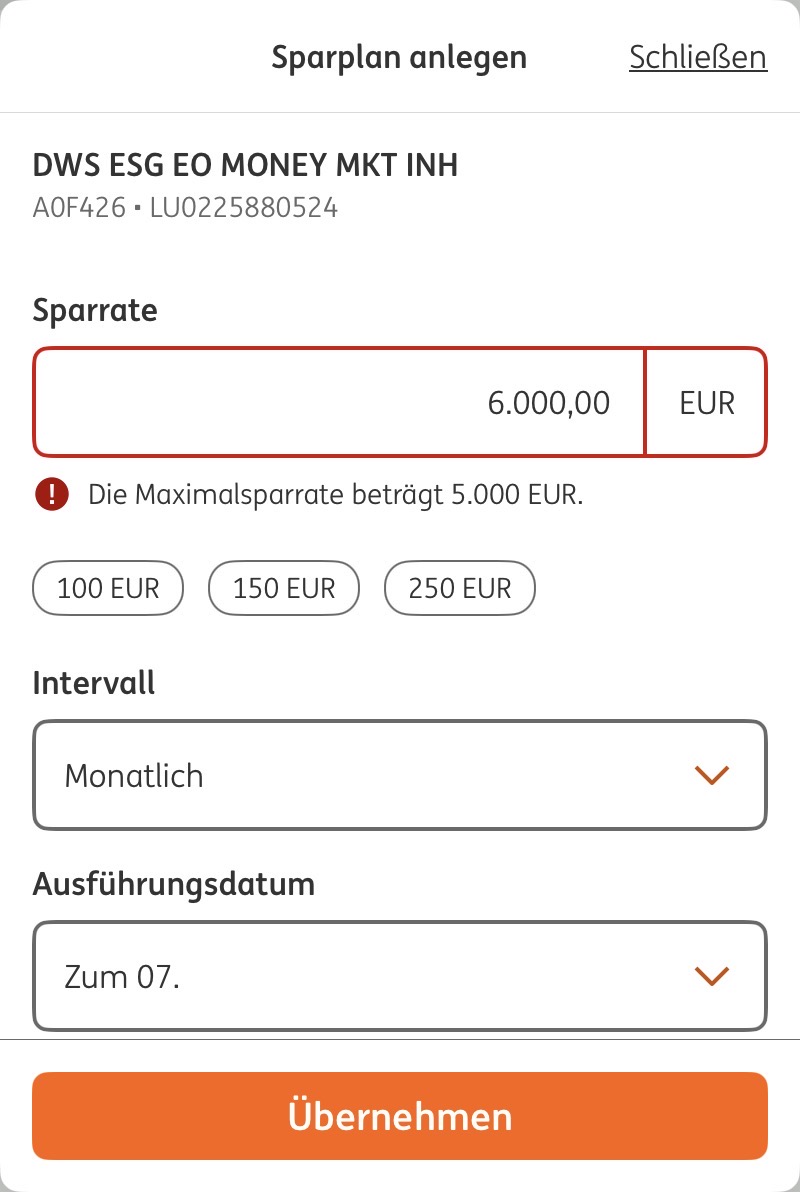Click the red error exclamation icon
The width and height of the screenshot is (800, 1192).
point(51,494)
